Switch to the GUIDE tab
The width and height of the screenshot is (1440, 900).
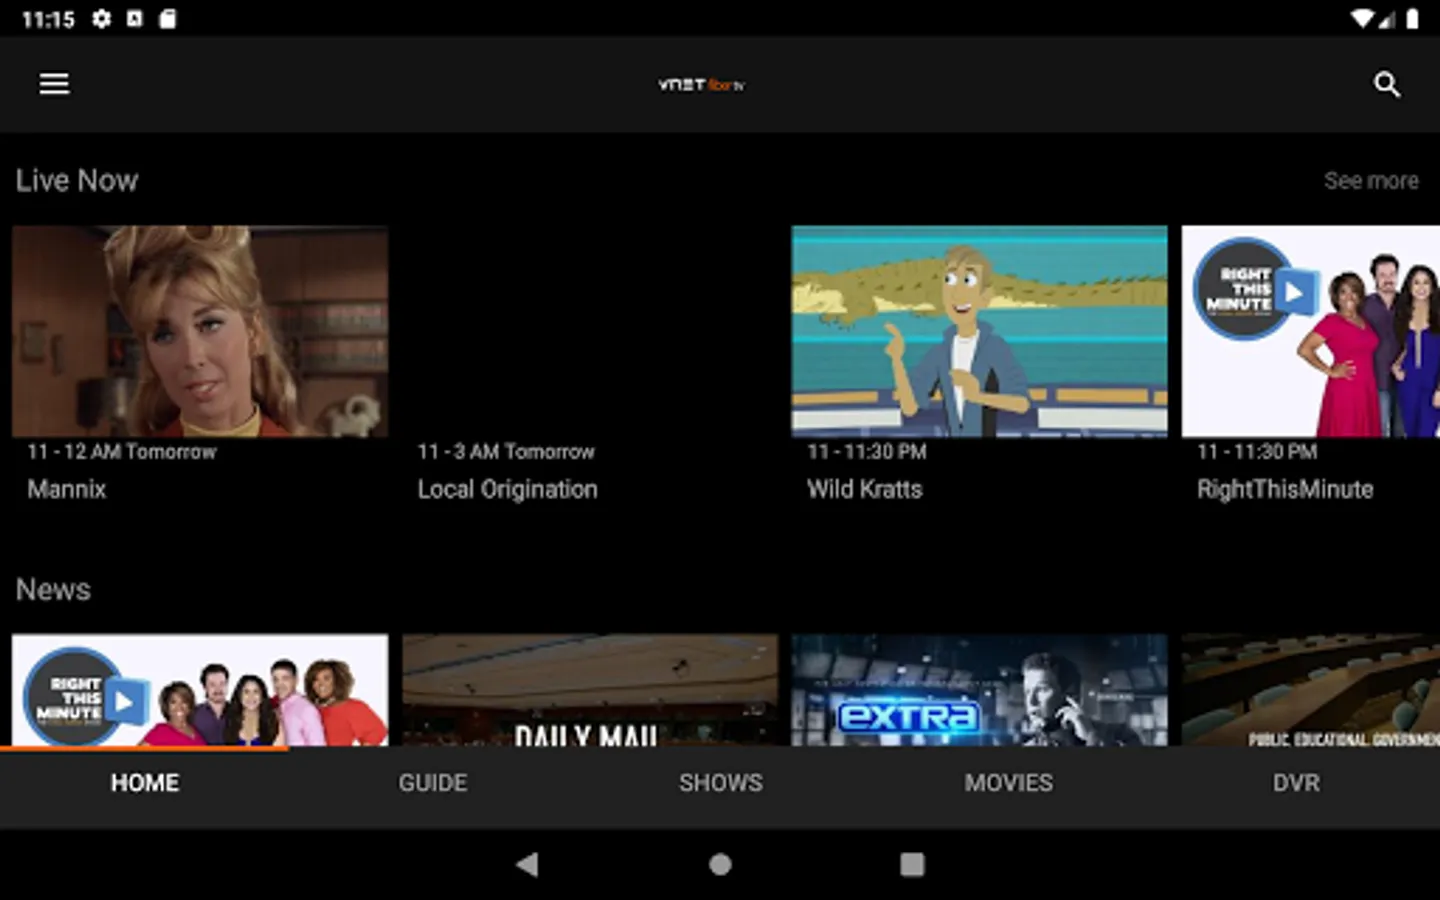tap(433, 783)
